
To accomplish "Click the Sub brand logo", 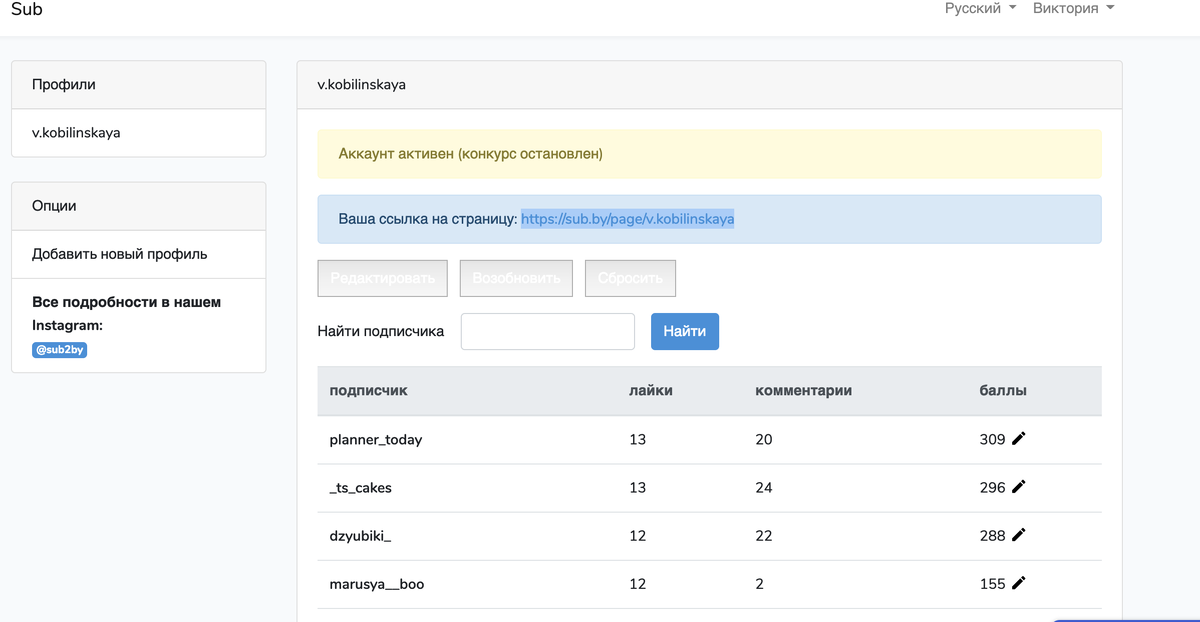I will coord(27,10).
